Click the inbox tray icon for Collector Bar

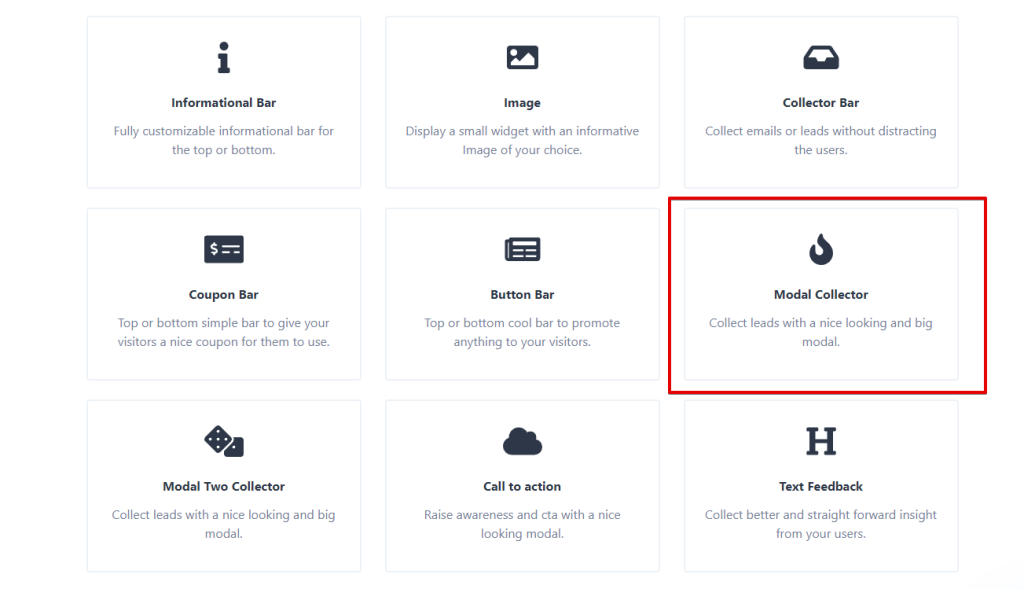coord(820,58)
